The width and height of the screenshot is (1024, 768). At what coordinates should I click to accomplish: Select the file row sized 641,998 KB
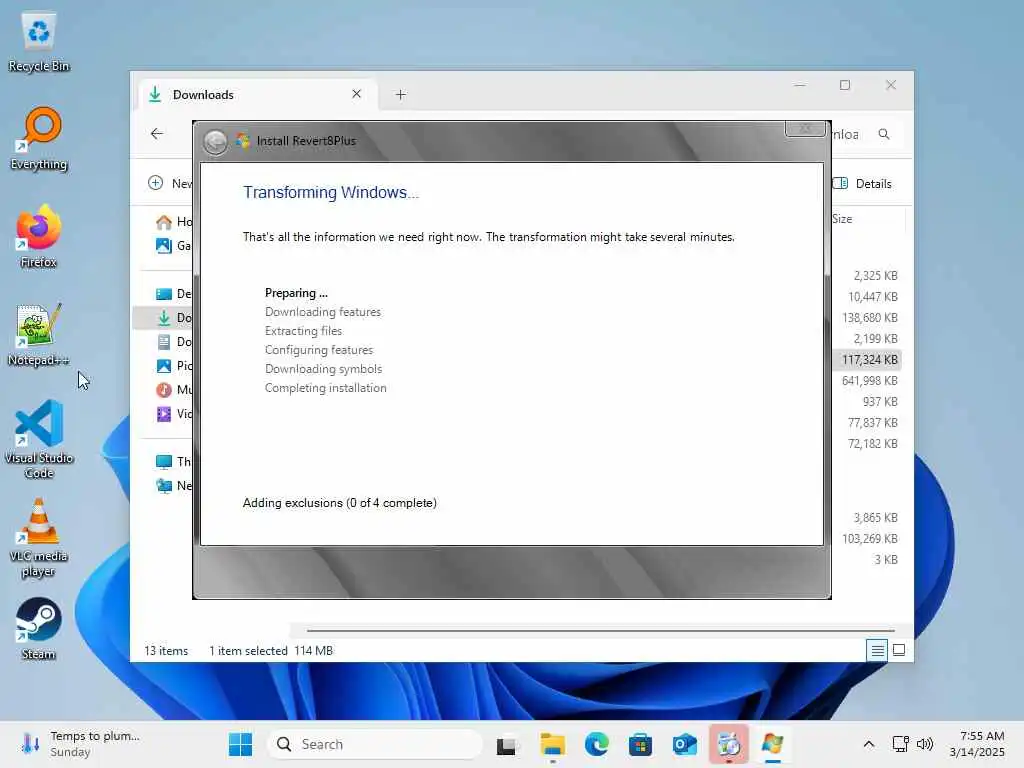tap(869, 381)
